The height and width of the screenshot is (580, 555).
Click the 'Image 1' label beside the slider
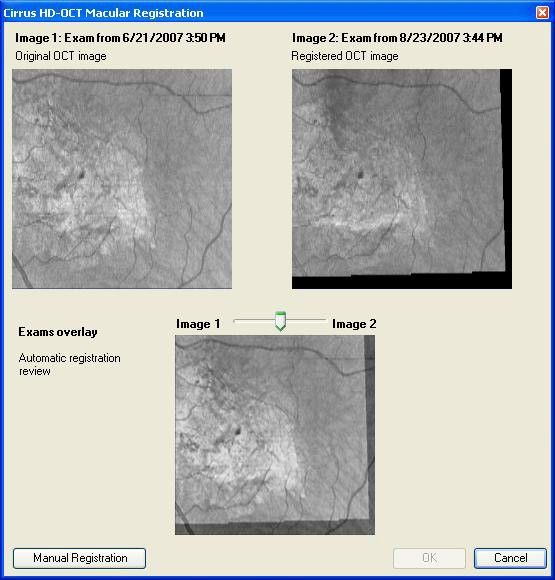coord(198,324)
